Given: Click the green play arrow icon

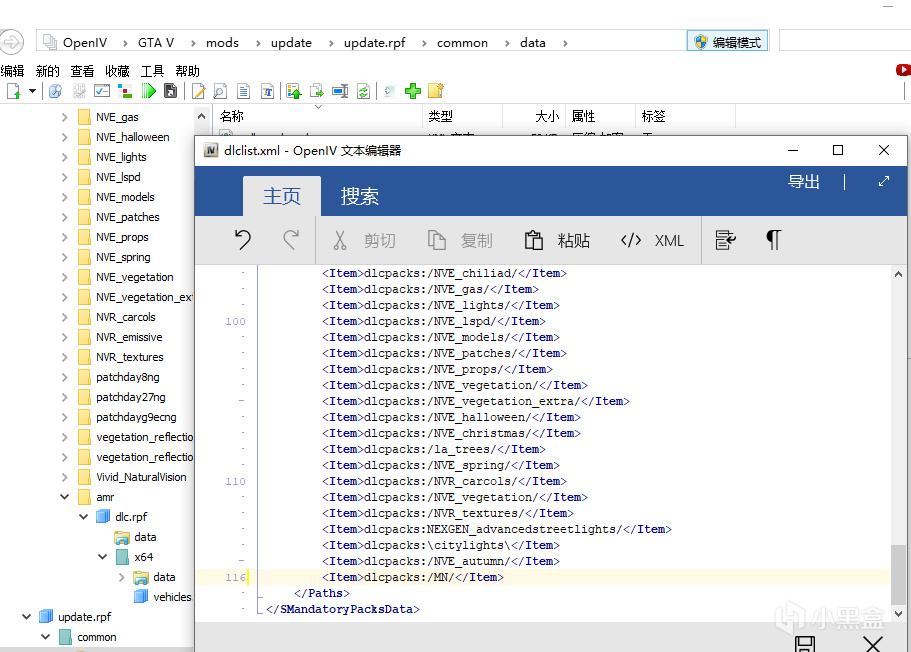Looking at the screenshot, I should tap(148, 91).
